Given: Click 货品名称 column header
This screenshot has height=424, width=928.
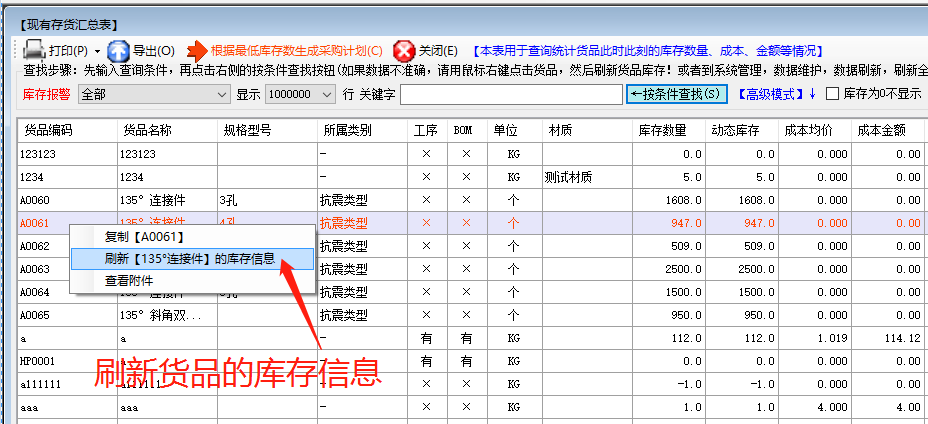Looking at the screenshot, I should click(167, 131).
